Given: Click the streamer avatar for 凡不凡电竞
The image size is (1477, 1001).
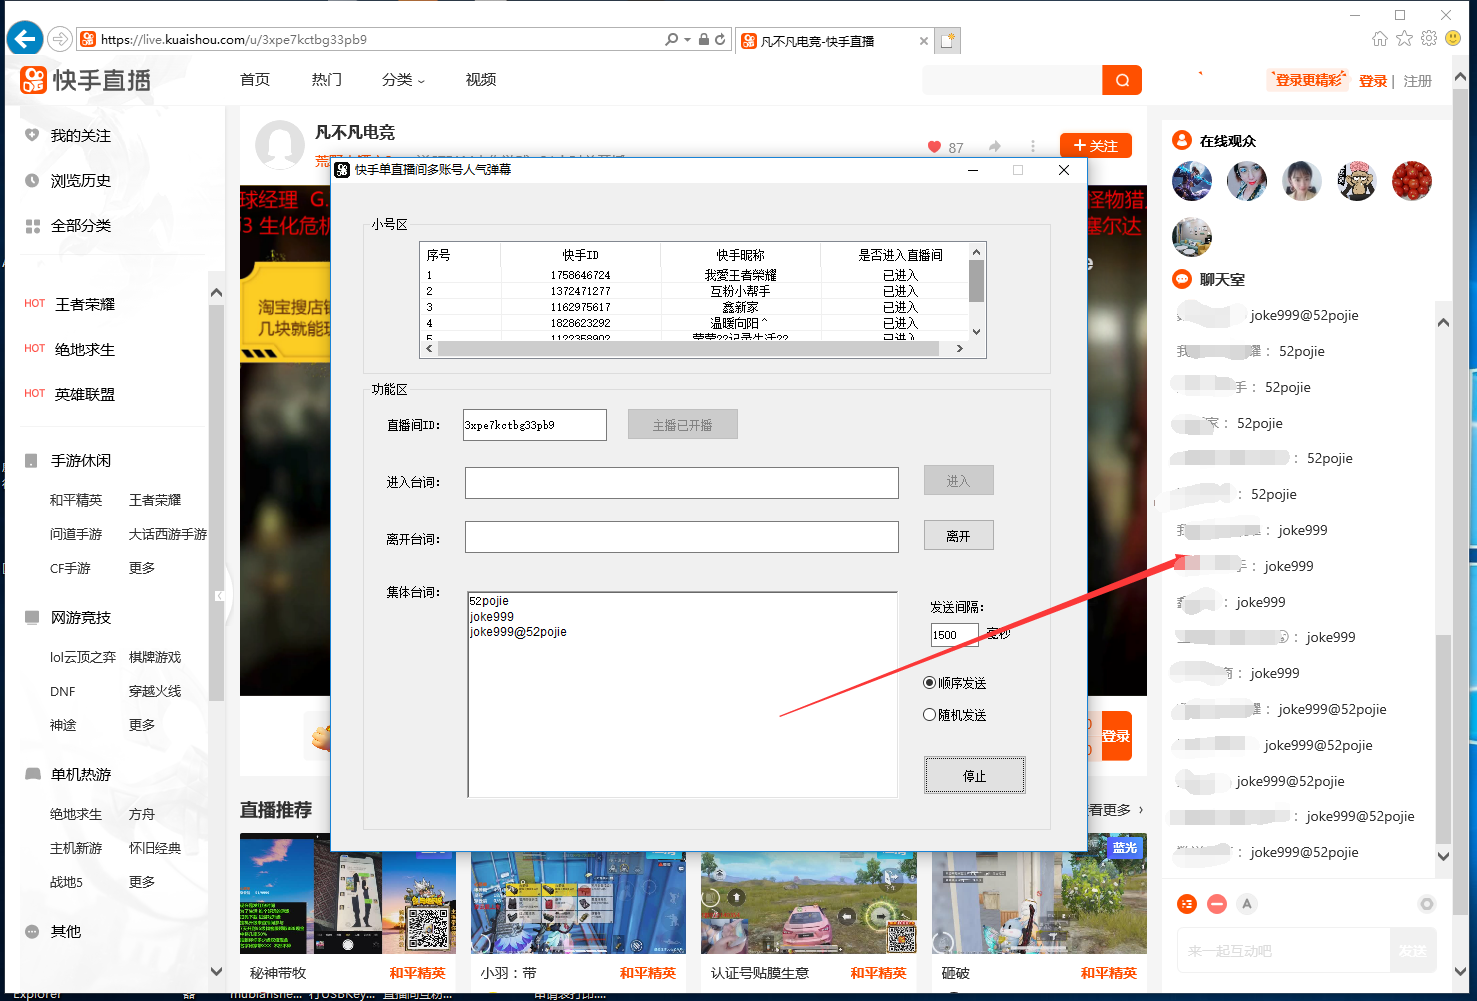Looking at the screenshot, I should click(280, 145).
